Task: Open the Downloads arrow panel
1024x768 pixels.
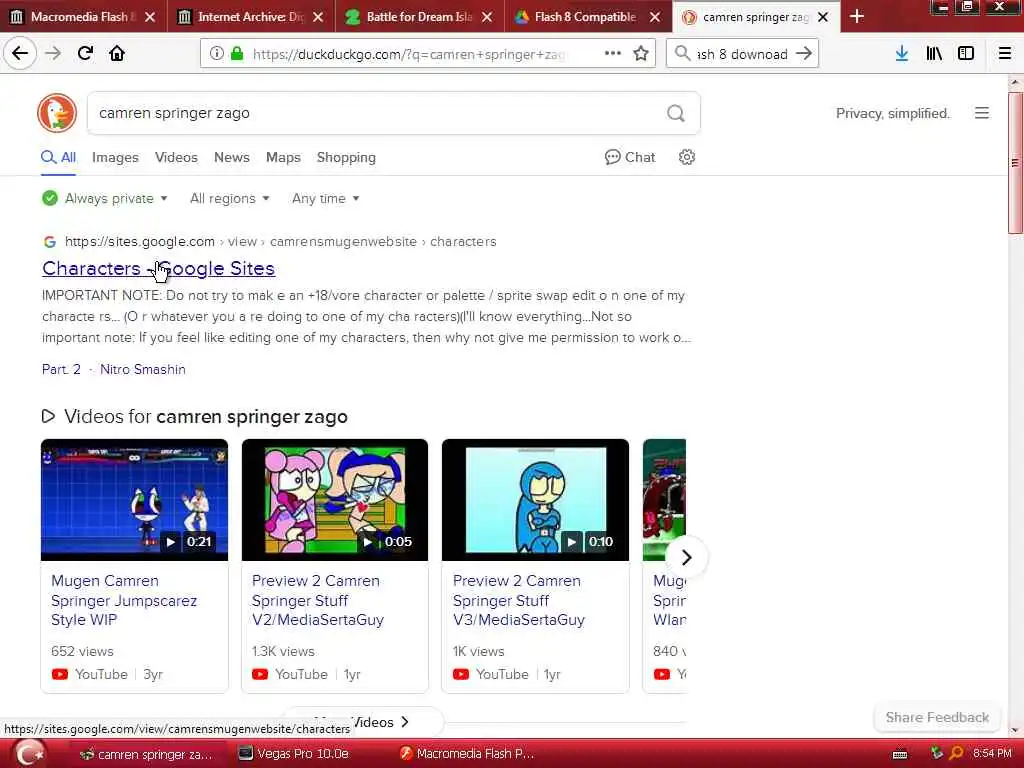Action: 902,54
